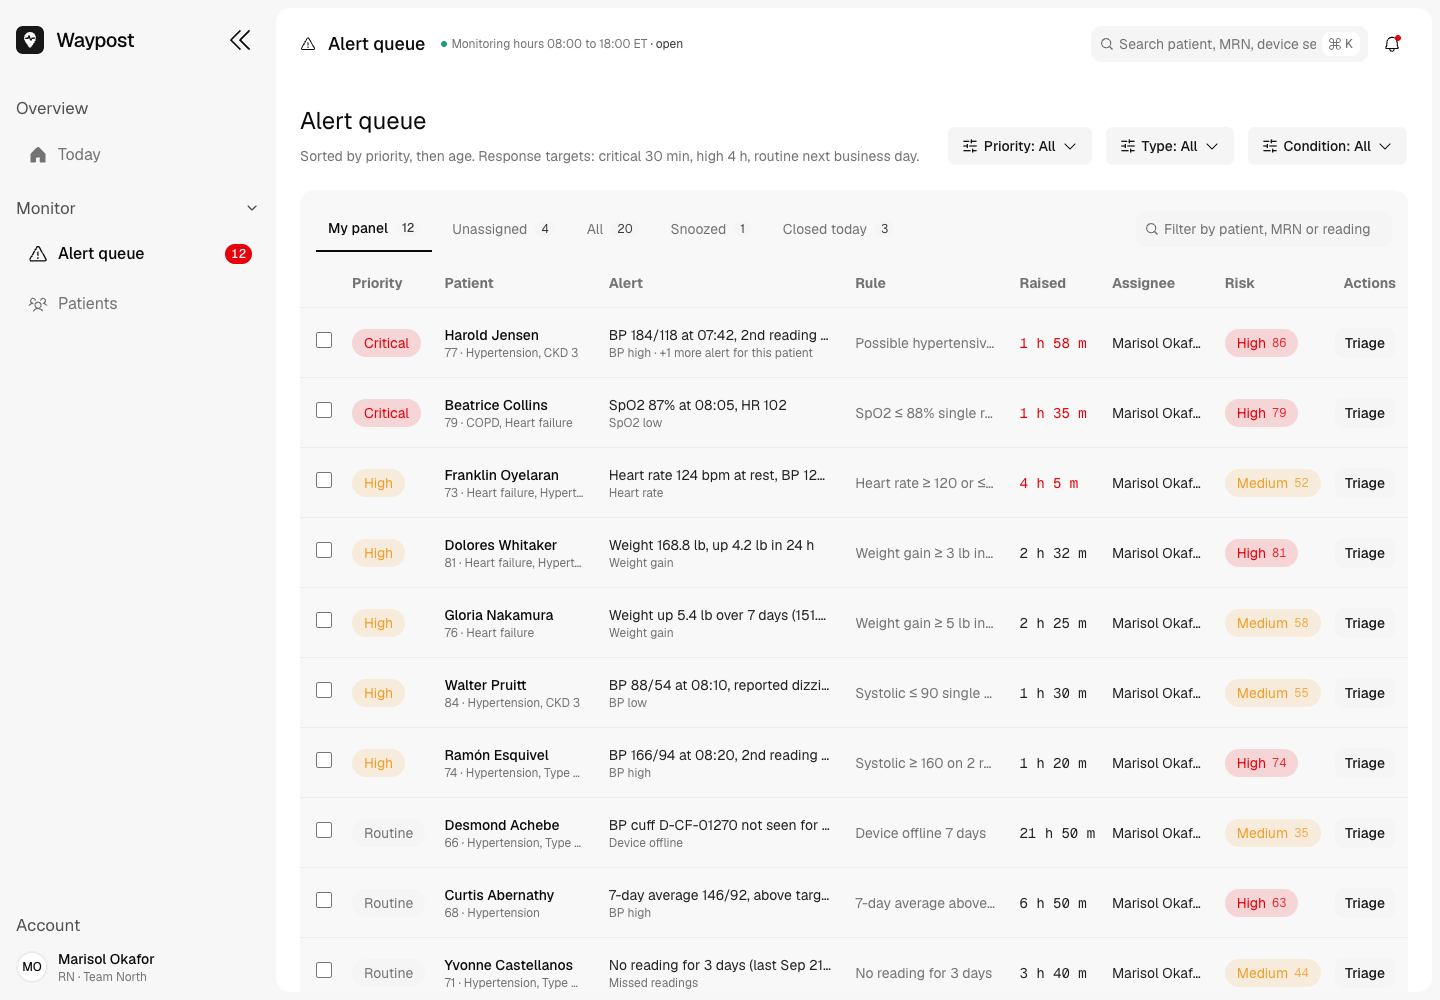This screenshot has width=1440, height=1000.
Task: Click the filter sliders icon on Condition
Action: 1270,146
